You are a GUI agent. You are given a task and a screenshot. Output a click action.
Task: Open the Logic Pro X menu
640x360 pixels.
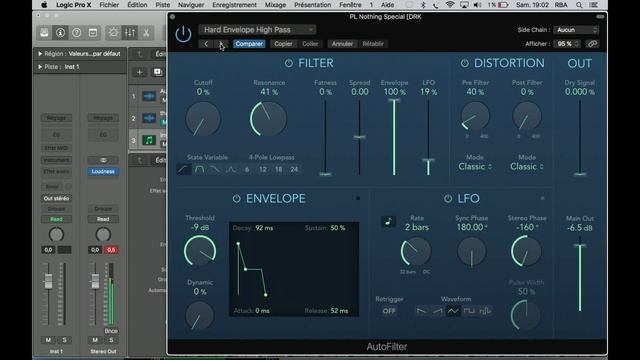pyautogui.click(x=73, y=5)
